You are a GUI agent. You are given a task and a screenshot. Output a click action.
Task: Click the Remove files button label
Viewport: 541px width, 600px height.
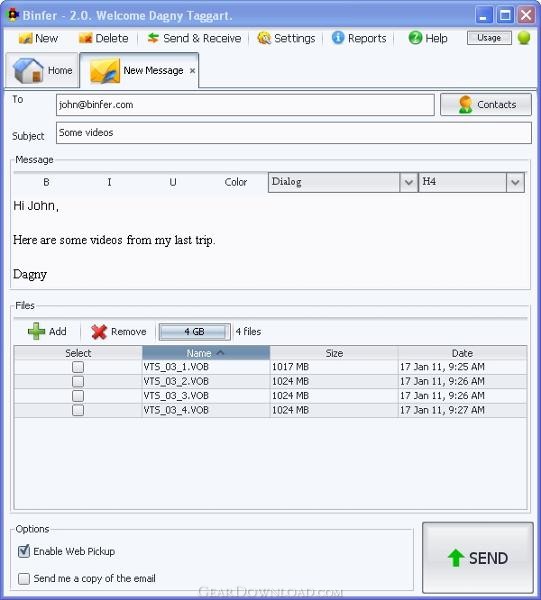click(129, 331)
